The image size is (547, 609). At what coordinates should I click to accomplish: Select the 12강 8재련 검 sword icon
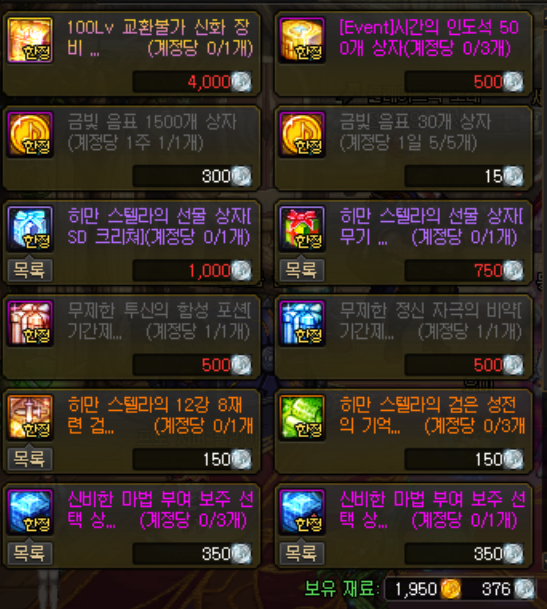(30, 418)
